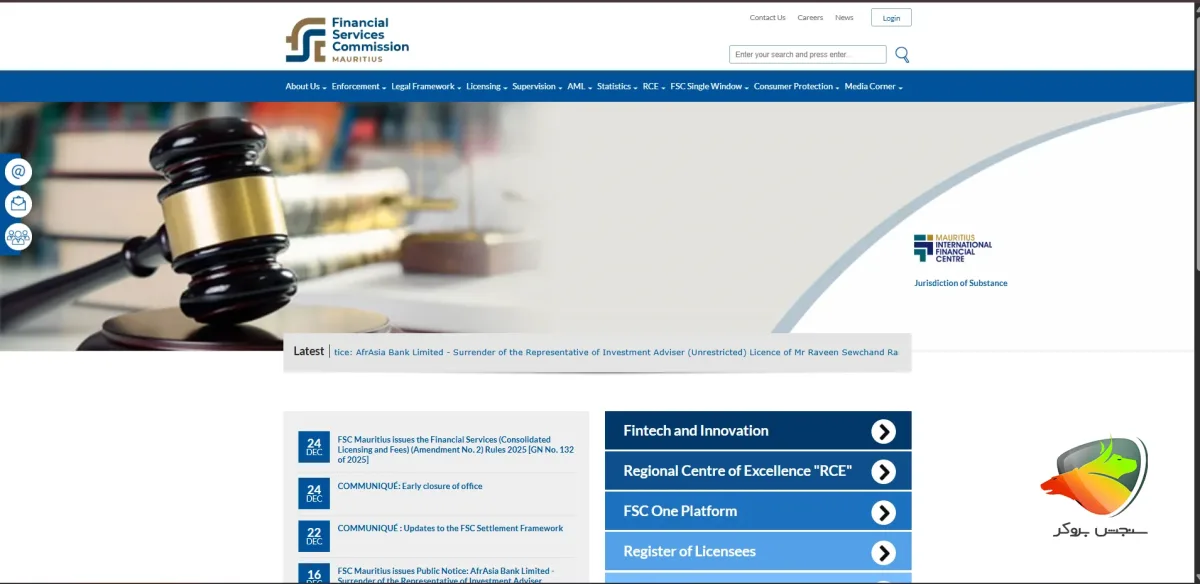1200x584 pixels.
Task: Open COMMUNIQUÉ: Early closure of office
Action: pyautogui.click(x=410, y=486)
